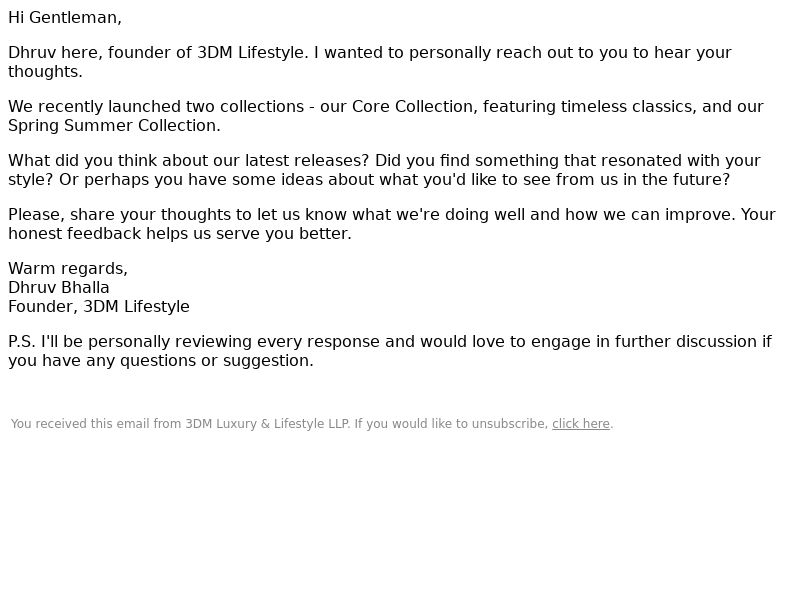Viewport: 800px width, 600px height.
Task: Click the 'P.S.' at the start of the postscript
Action: [x=22, y=342]
